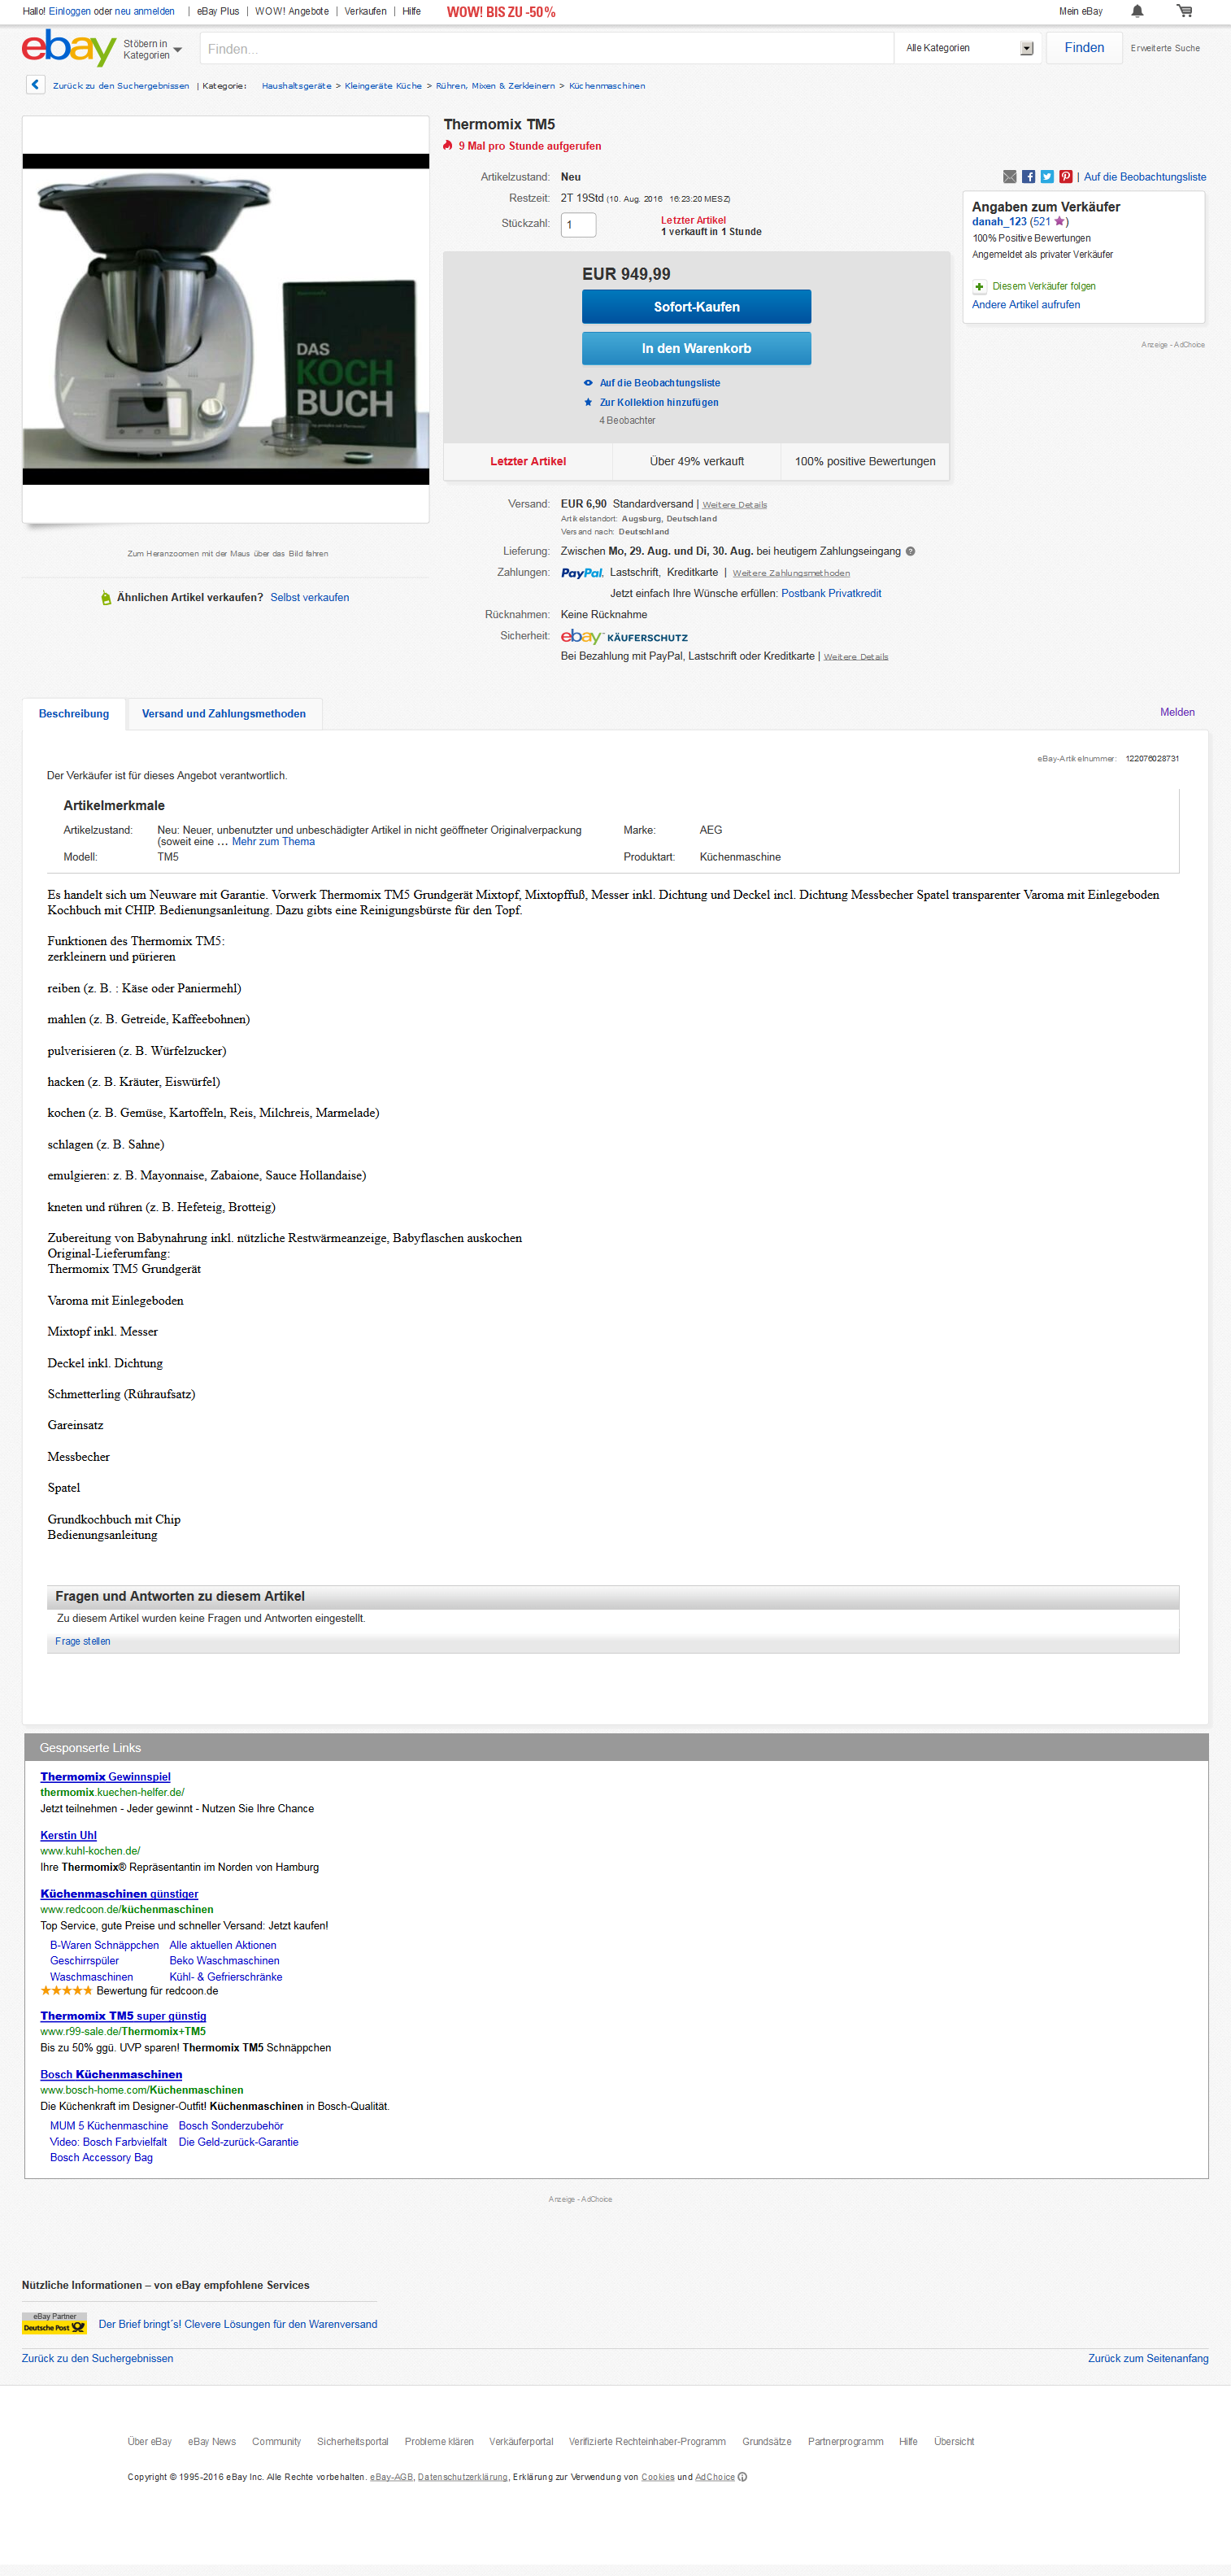The height and width of the screenshot is (2576, 1231).
Task: Click the Finden search input field
Action: click(546, 48)
